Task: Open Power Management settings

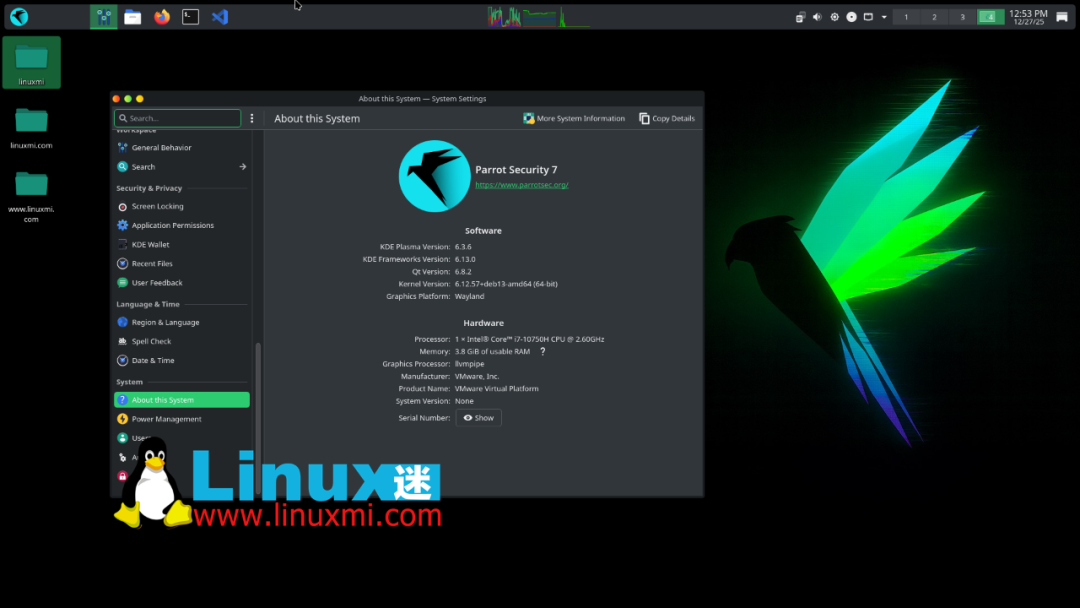Action: (166, 418)
